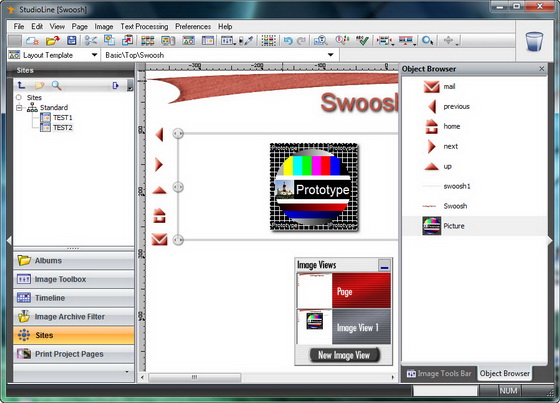Click the New Image View button
The width and height of the screenshot is (560, 403).
coord(344,355)
